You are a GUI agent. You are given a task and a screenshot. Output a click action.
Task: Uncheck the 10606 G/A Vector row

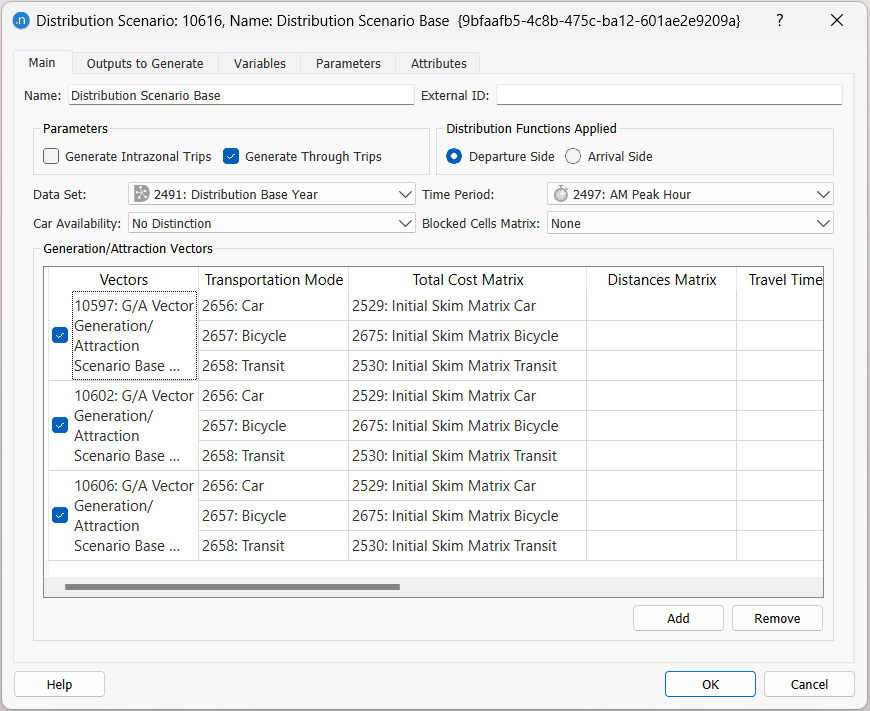click(x=59, y=515)
